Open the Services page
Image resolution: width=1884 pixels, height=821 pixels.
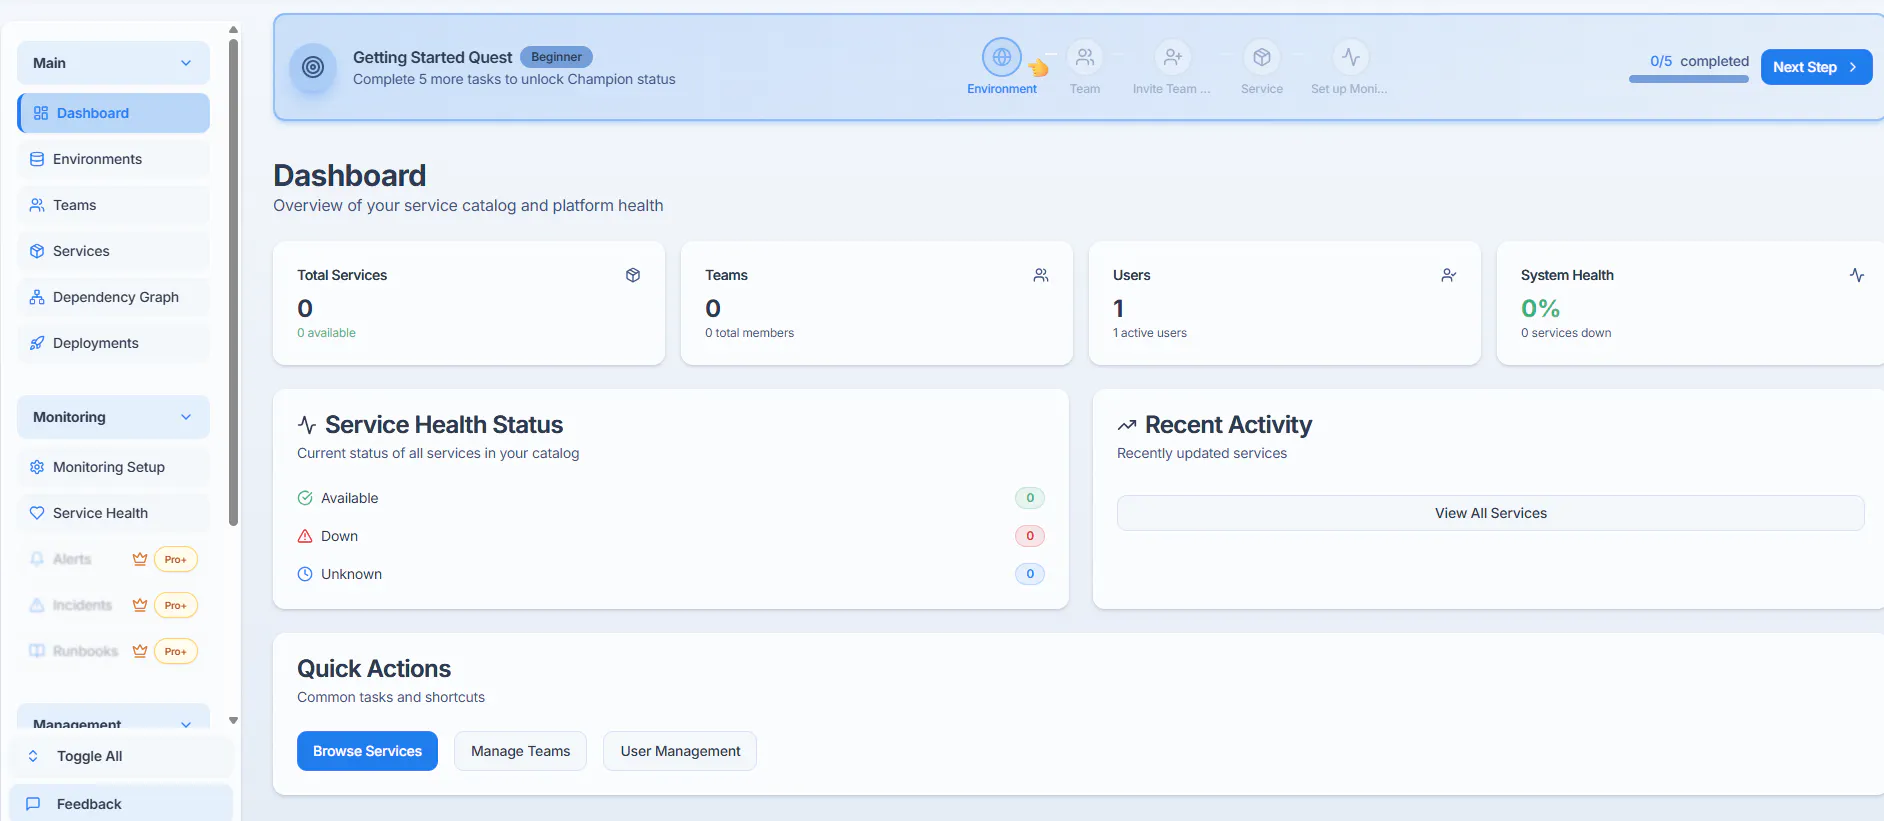coord(113,251)
